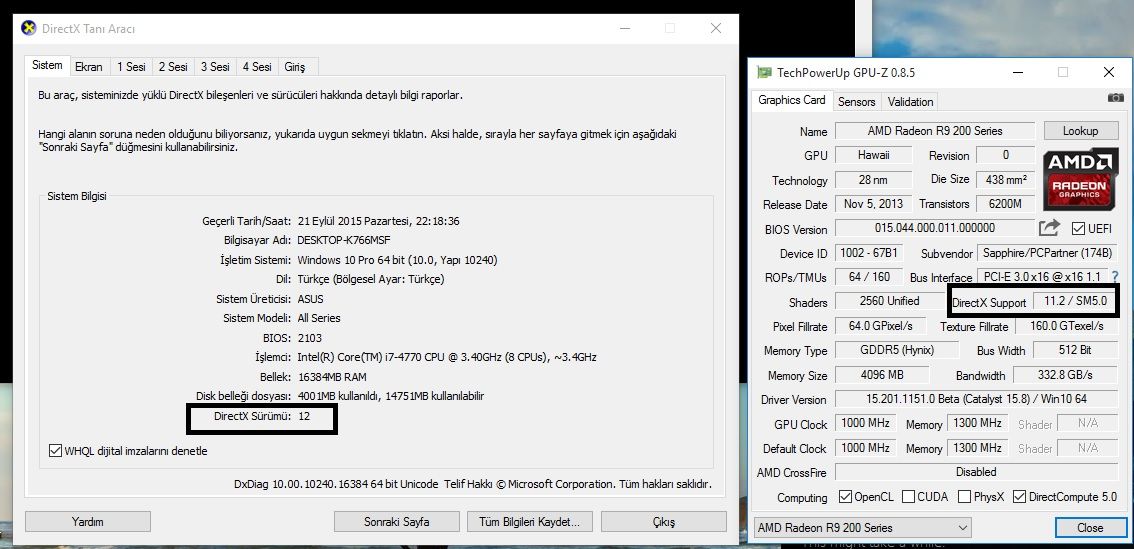
Task: Click the Lookup button in GPU-Z
Action: (1080, 131)
